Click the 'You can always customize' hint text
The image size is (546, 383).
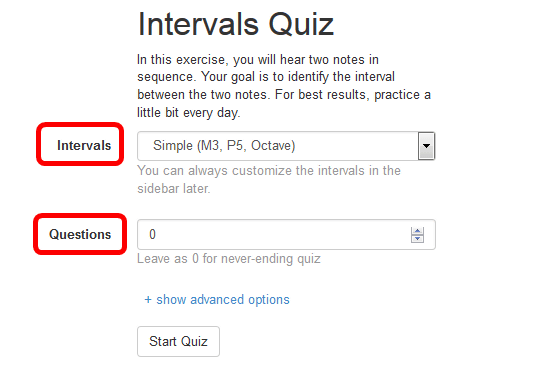tap(269, 179)
